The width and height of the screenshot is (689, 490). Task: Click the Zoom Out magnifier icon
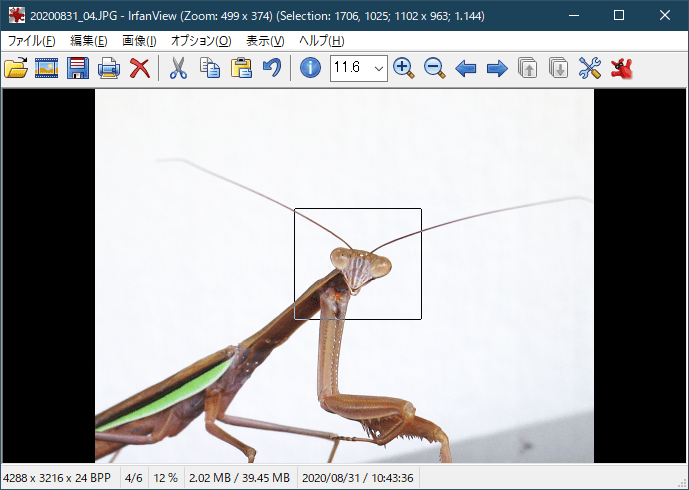tap(434, 68)
